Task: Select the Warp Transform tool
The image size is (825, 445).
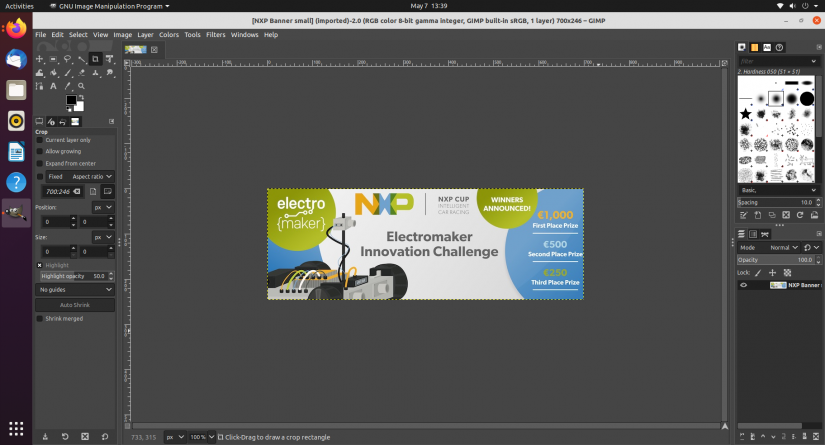Action: tap(39, 73)
